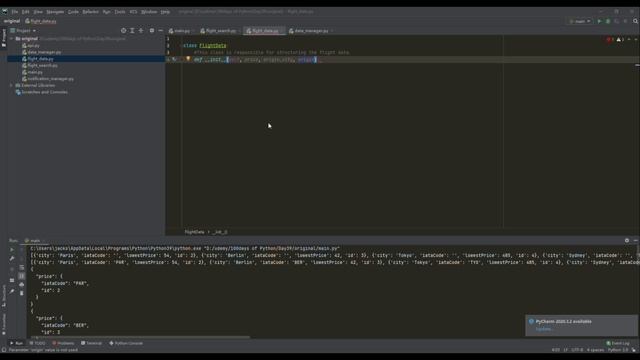The height and width of the screenshot is (360, 640).
Task: Click the horizontal scrollbar in Run console
Action: pos(140,337)
